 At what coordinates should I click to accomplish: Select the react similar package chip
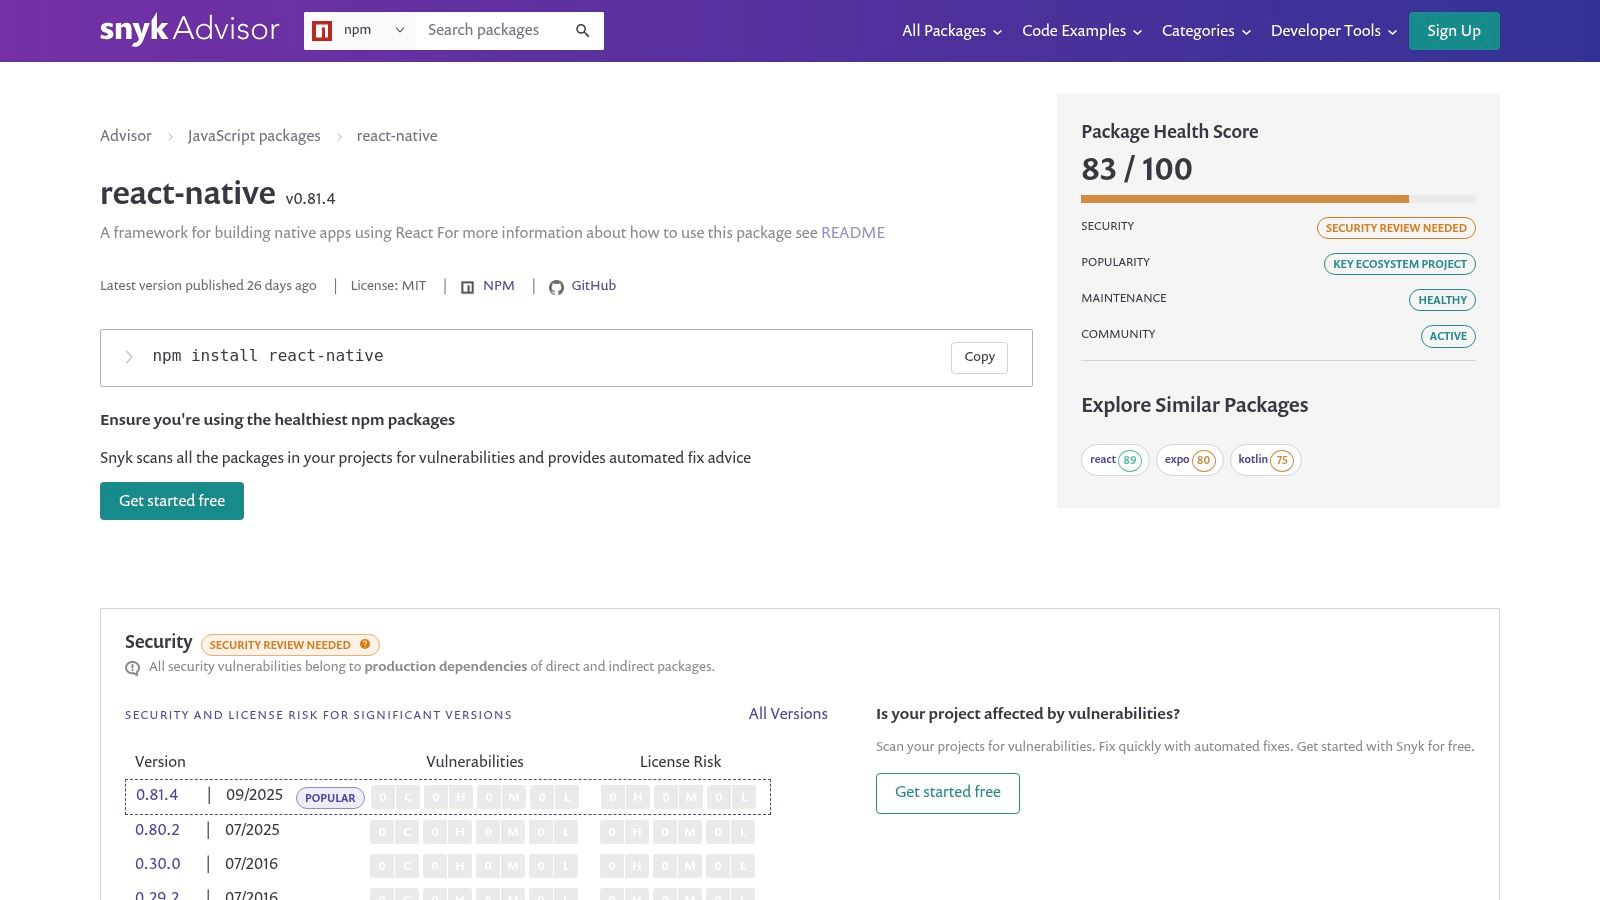click(1114, 460)
